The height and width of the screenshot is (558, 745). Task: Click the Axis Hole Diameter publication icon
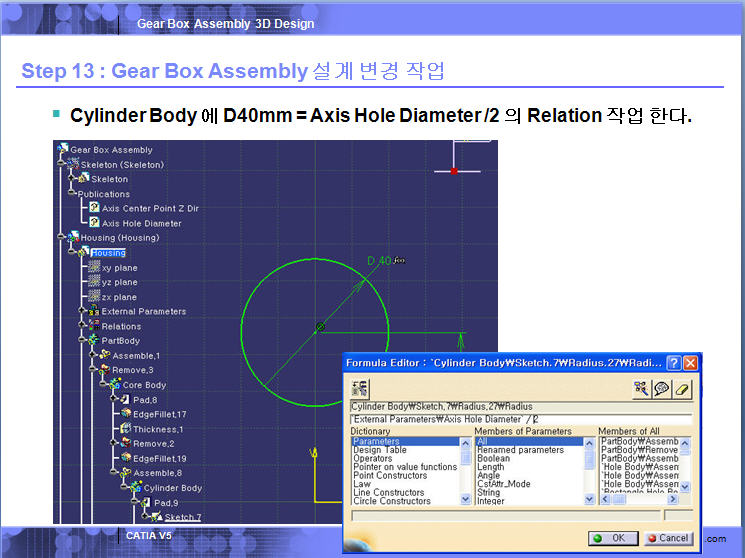(x=94, y=223)
